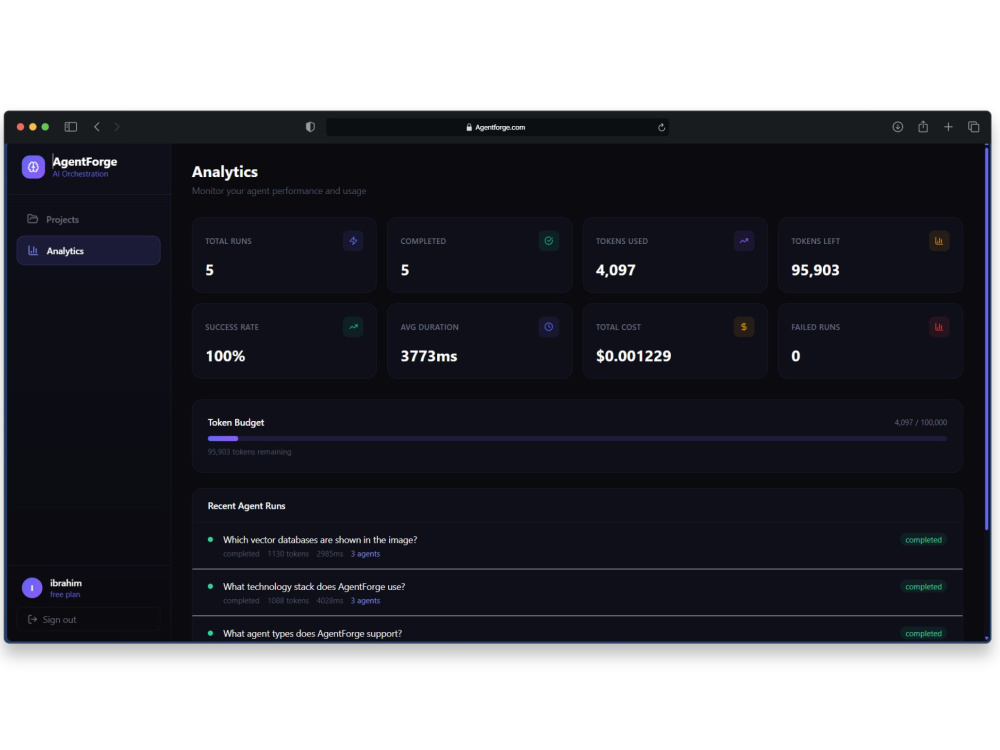Viewport: 1000px width, 750px height.
Task: Click '95,903 tokens remaining' text
Action: 249,452
